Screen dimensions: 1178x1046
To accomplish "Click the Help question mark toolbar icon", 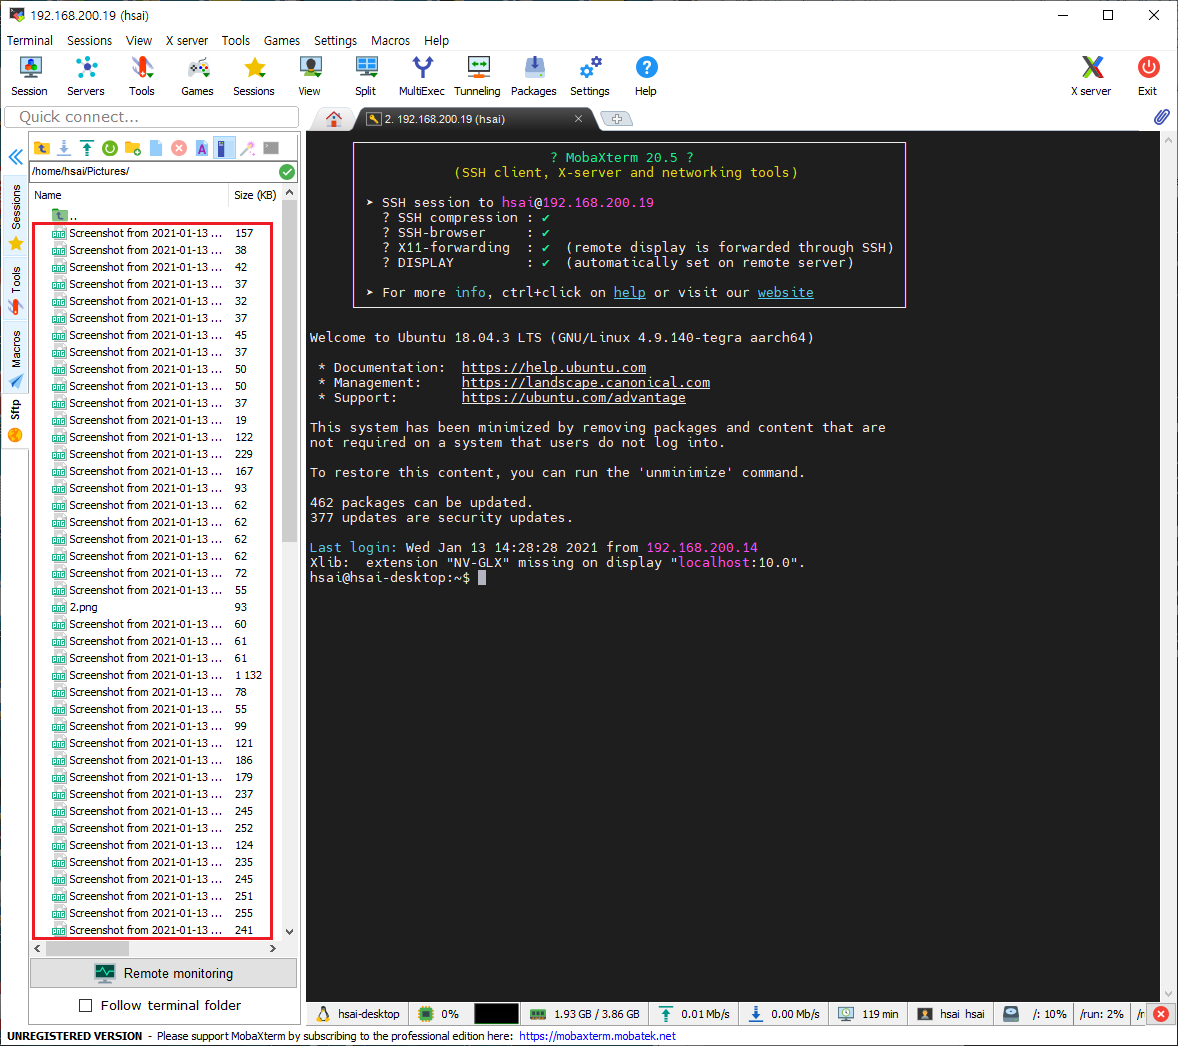I will (645, 76).
